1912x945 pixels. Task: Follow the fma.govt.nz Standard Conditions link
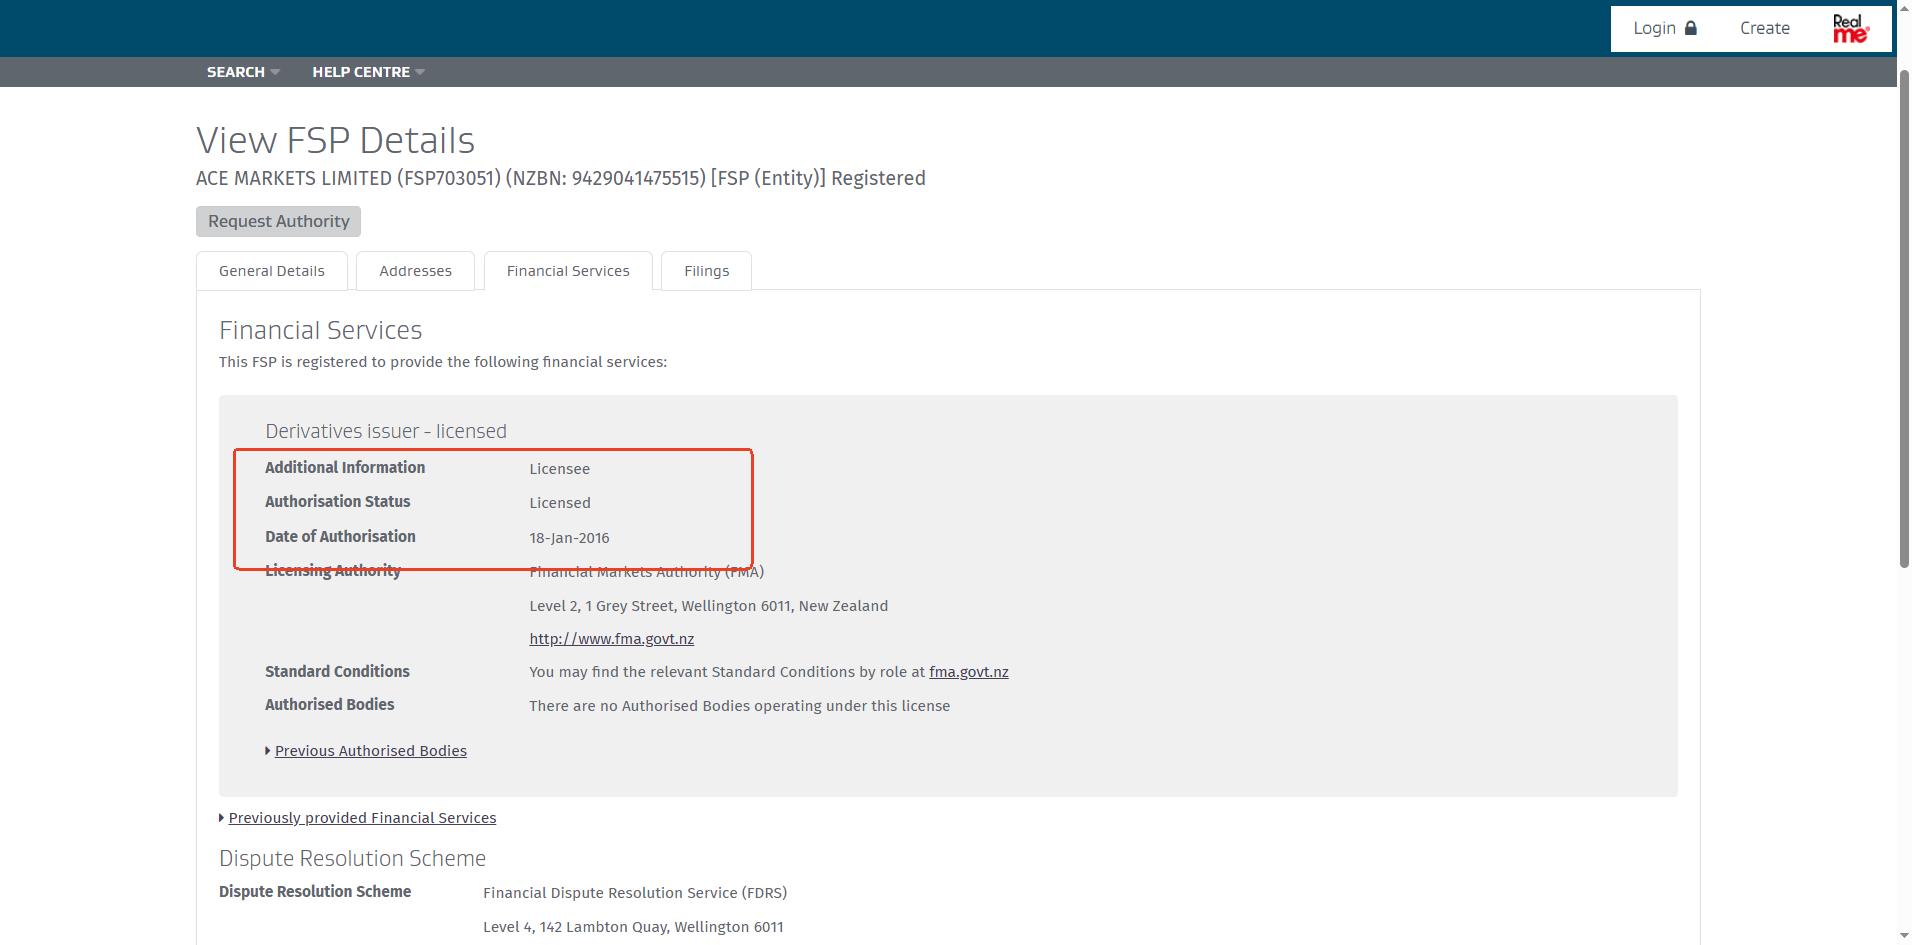click(x=968, y=672)
